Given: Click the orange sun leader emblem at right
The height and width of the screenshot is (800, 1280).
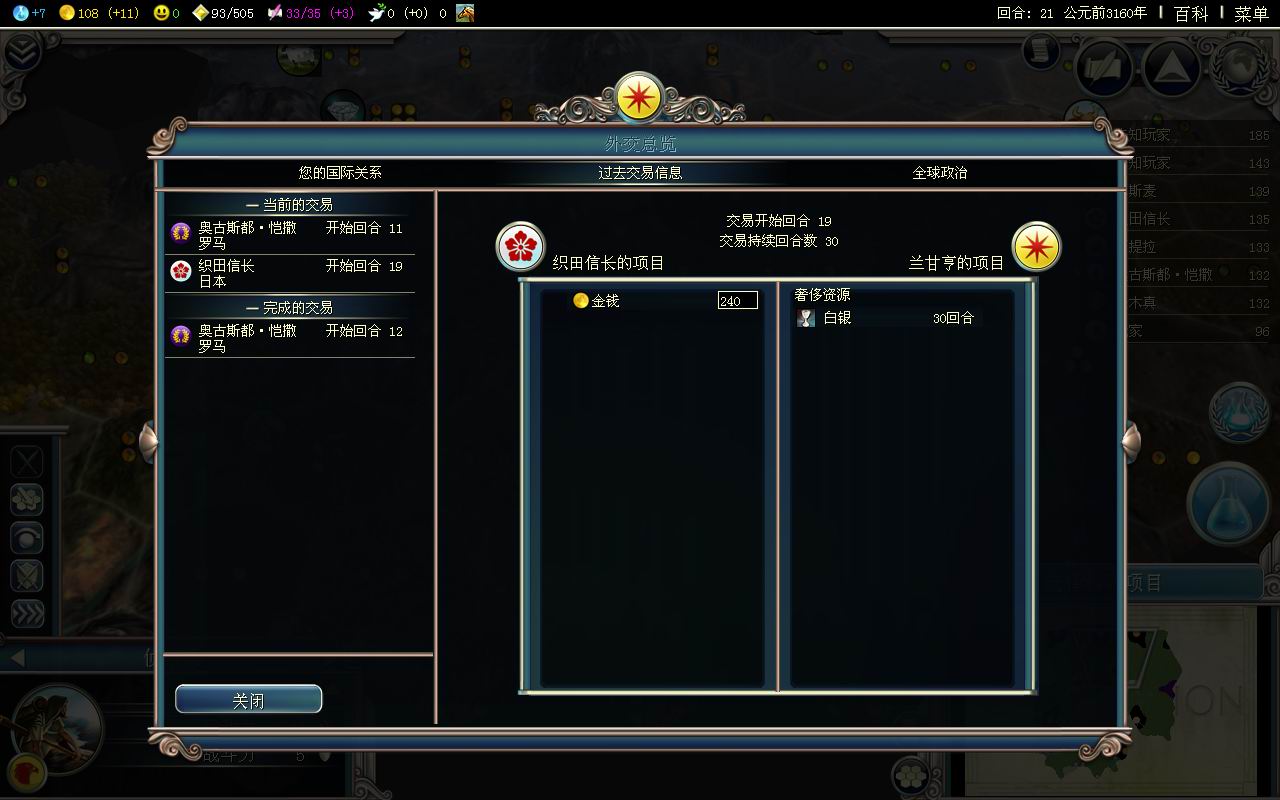Looking at the screenshot, I should click(1036, 246).
